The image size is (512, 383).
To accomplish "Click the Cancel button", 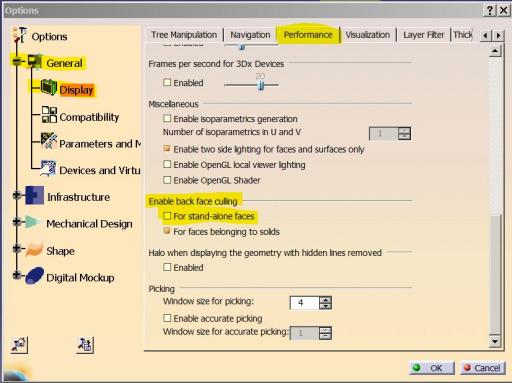I will (x=483, y=368).
